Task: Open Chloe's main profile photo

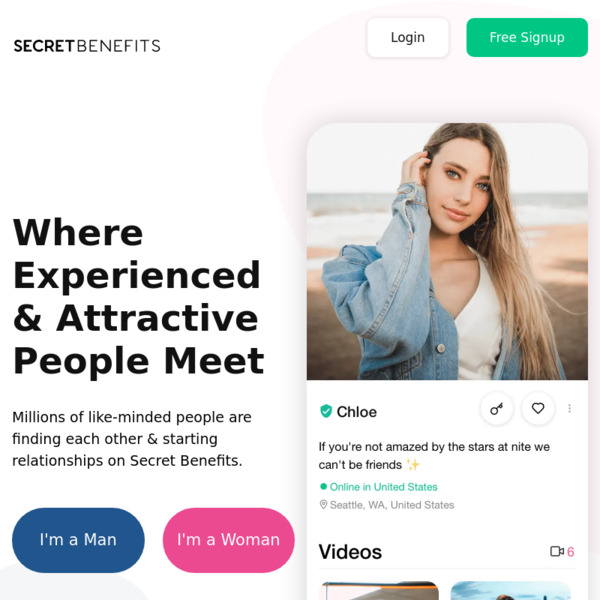Action: coord(447,251)
